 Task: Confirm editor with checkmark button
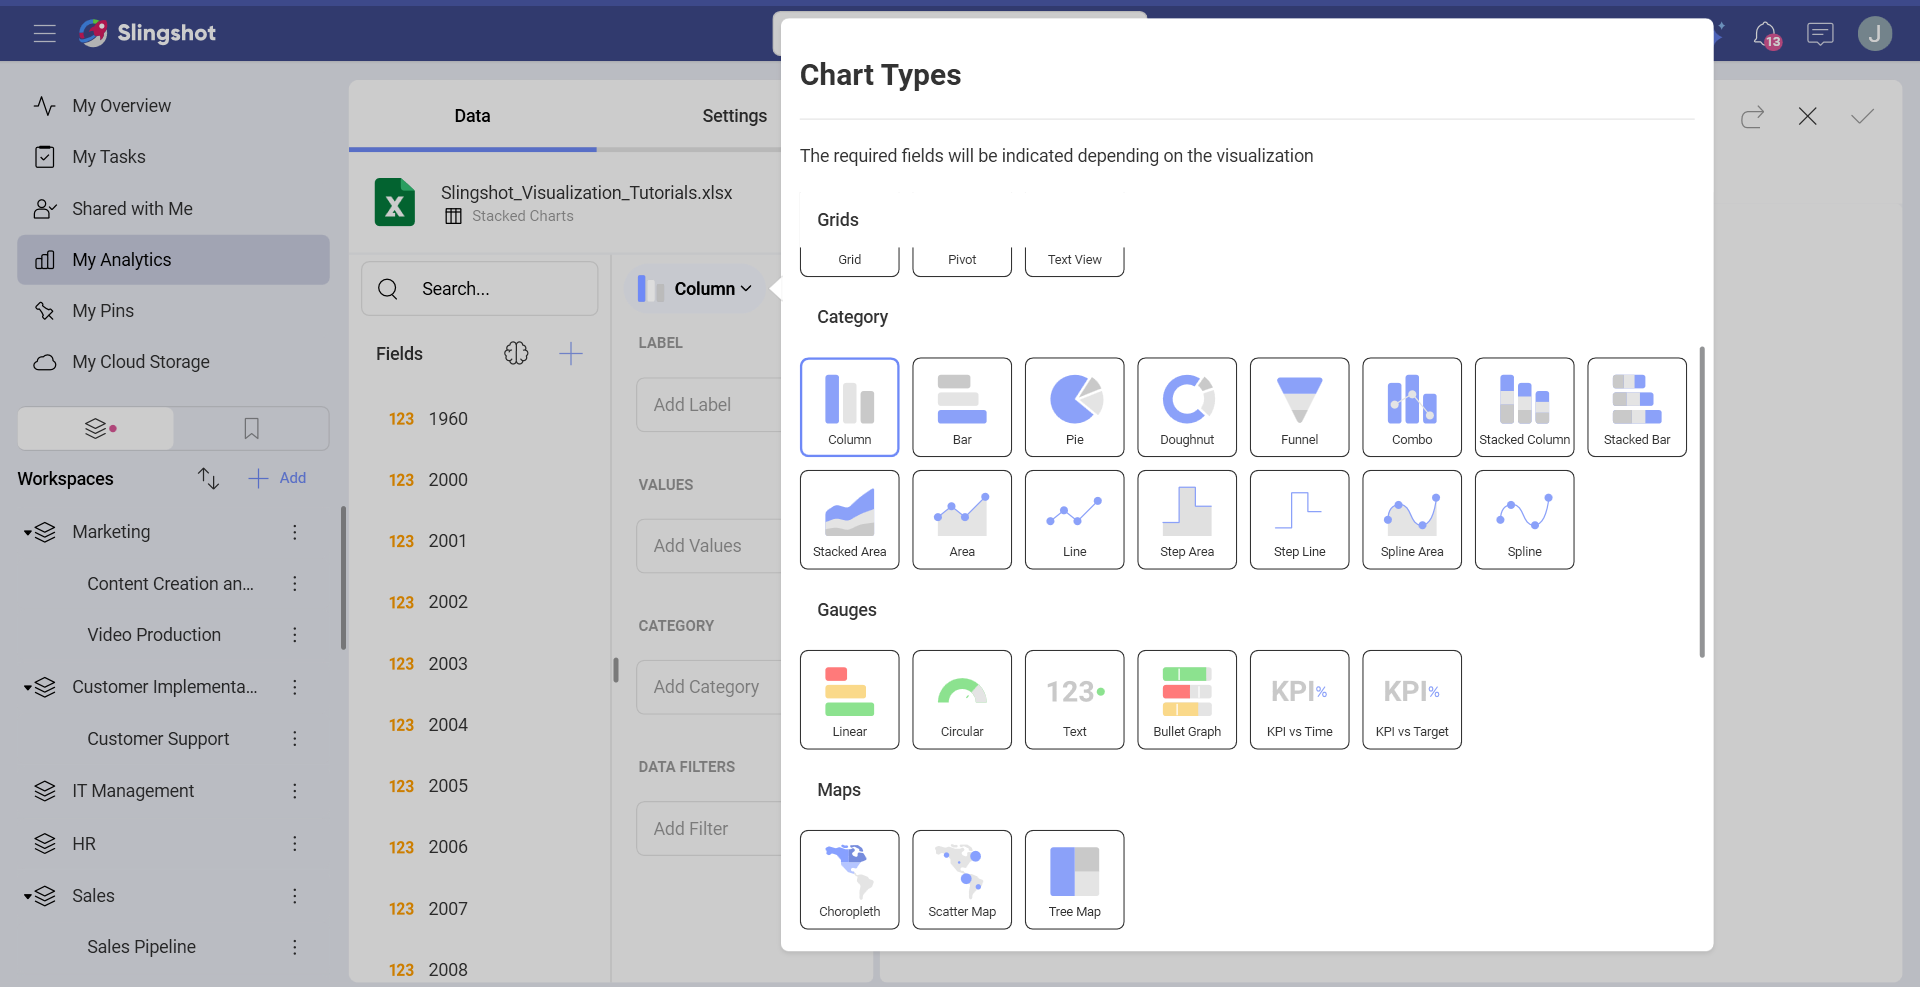click(x=1862, y=117)
